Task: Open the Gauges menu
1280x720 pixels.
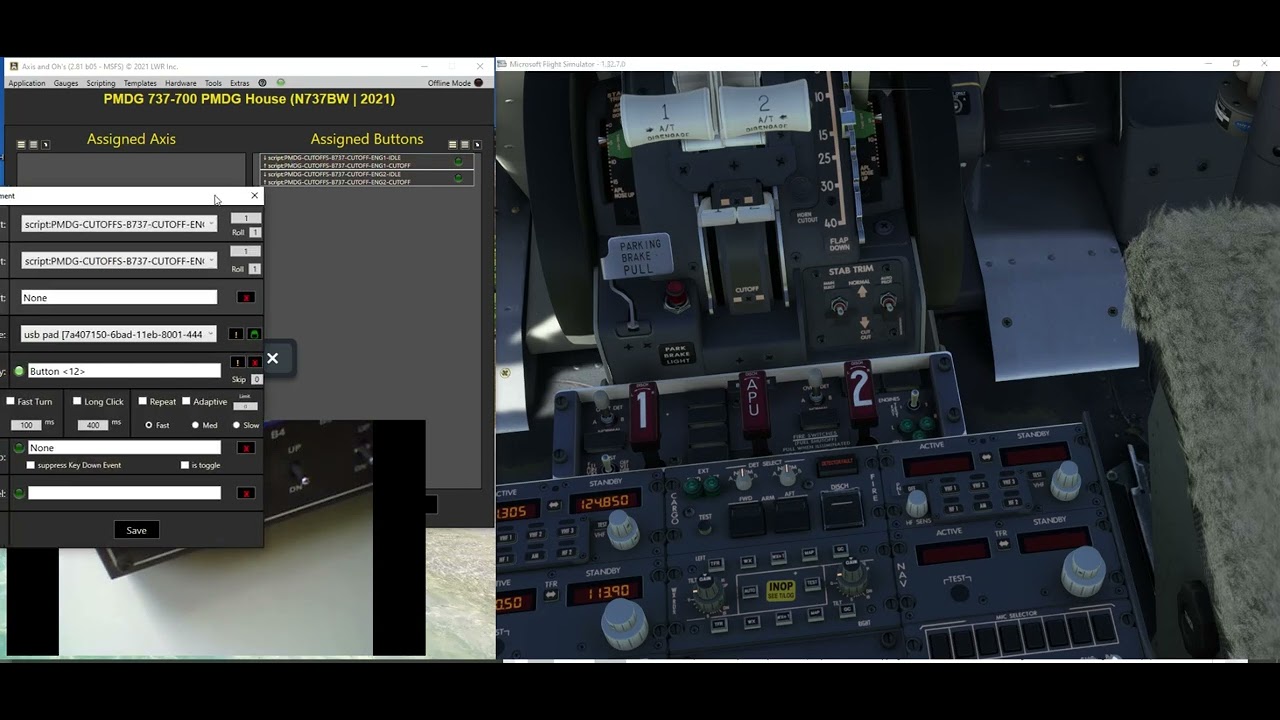Action: coord(66,83)
